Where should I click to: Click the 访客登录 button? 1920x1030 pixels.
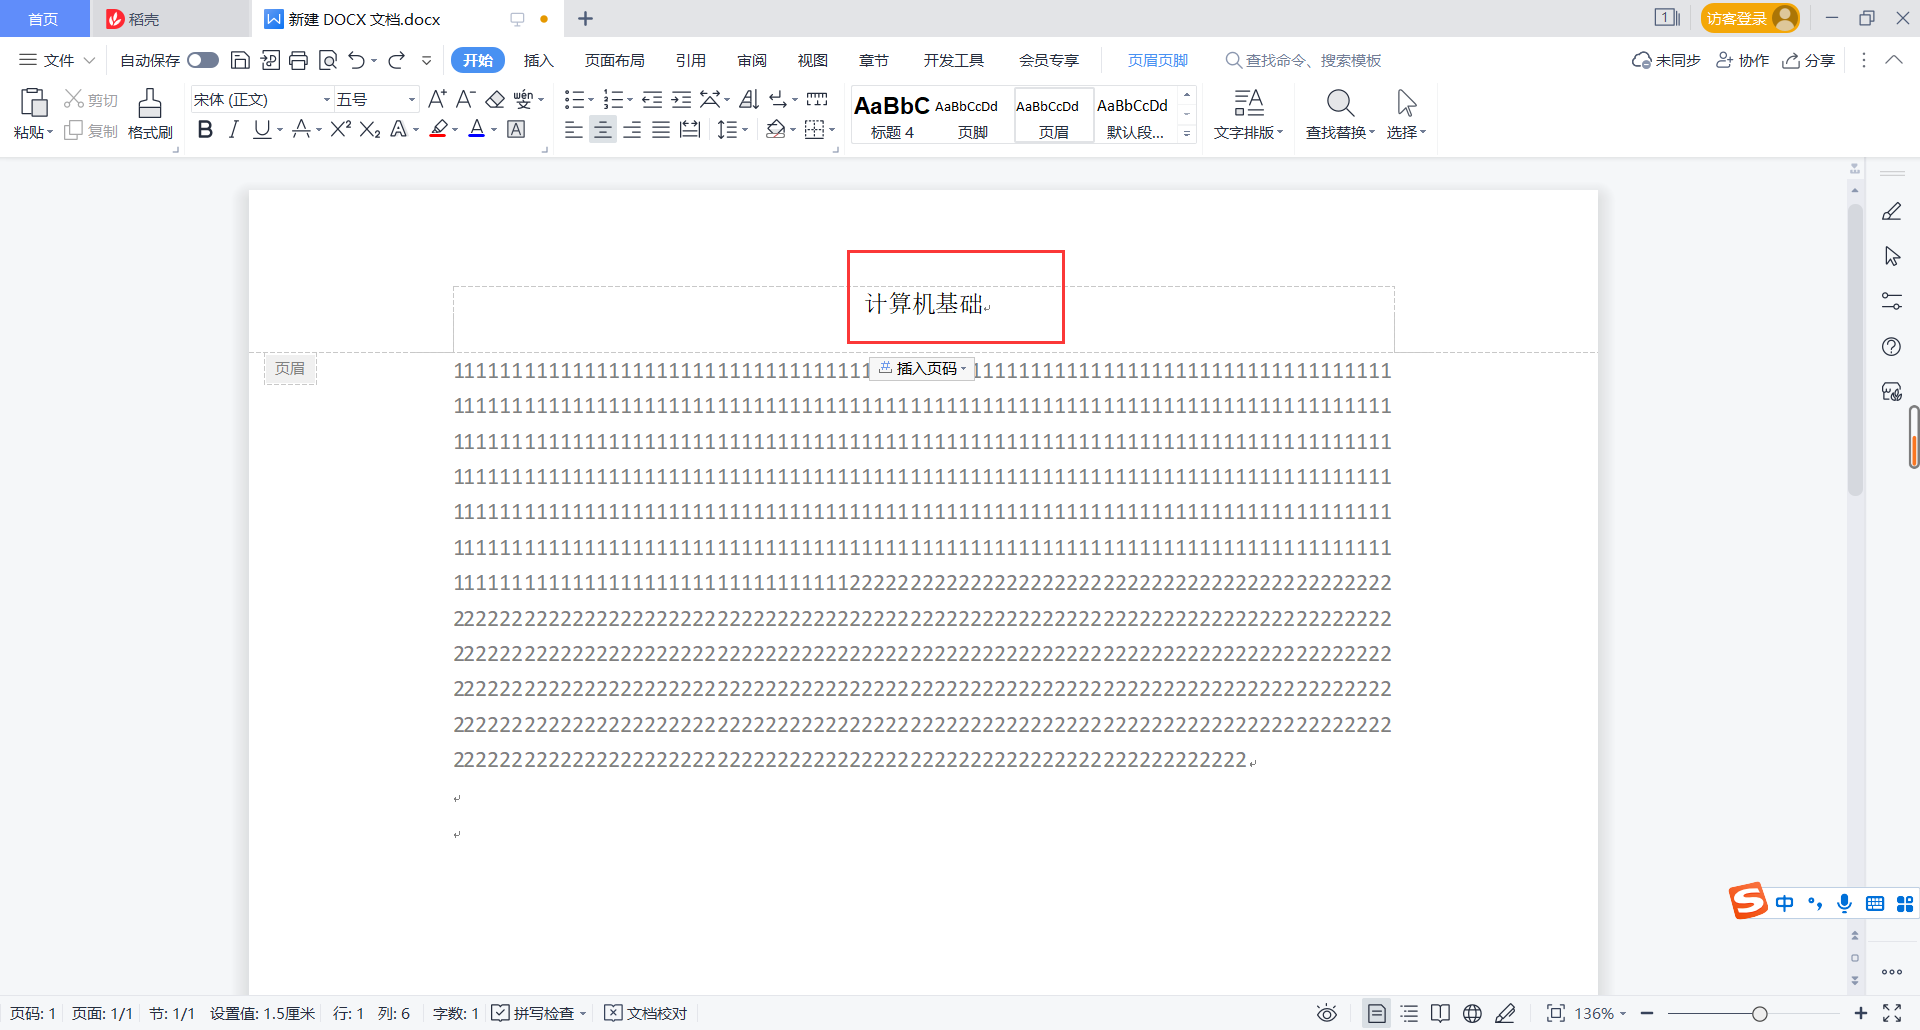tap(1748, 17)
